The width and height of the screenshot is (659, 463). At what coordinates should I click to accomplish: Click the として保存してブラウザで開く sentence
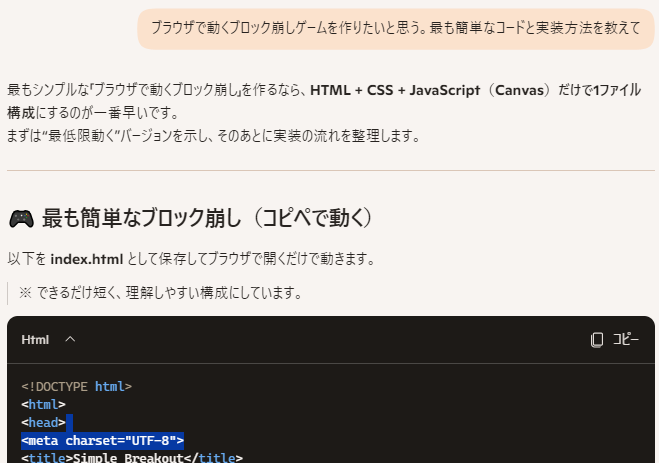250,259
